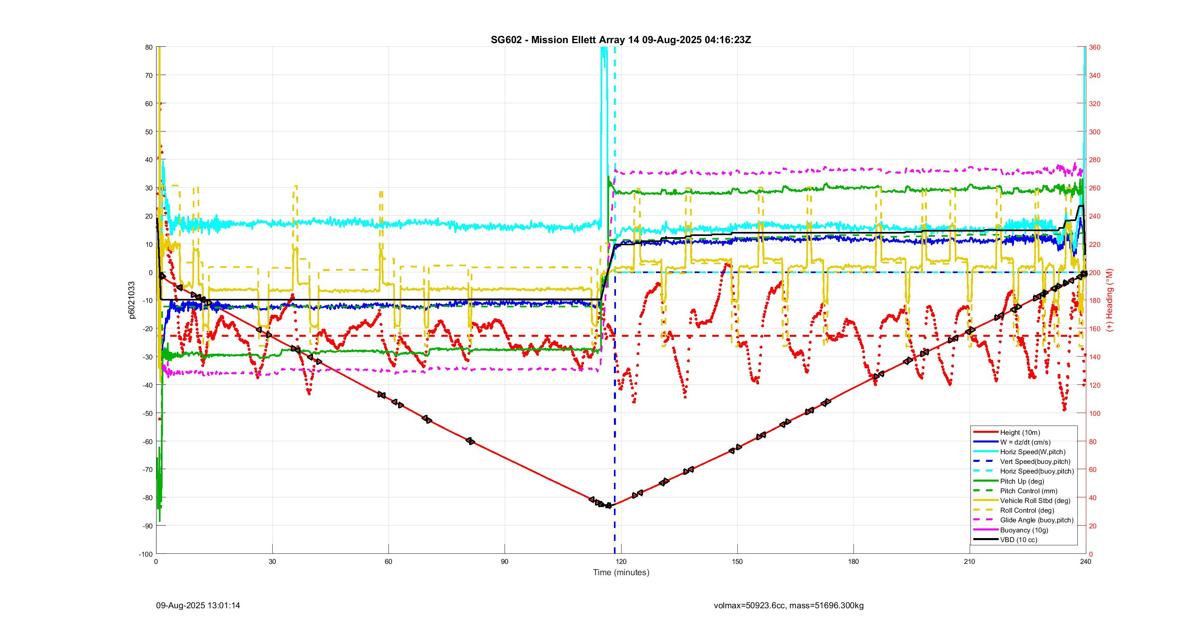The height and width of the screenshot is (622, 1200).
Task: Click the black line sample for VBD (10 cc)
Action: (984, 540)
